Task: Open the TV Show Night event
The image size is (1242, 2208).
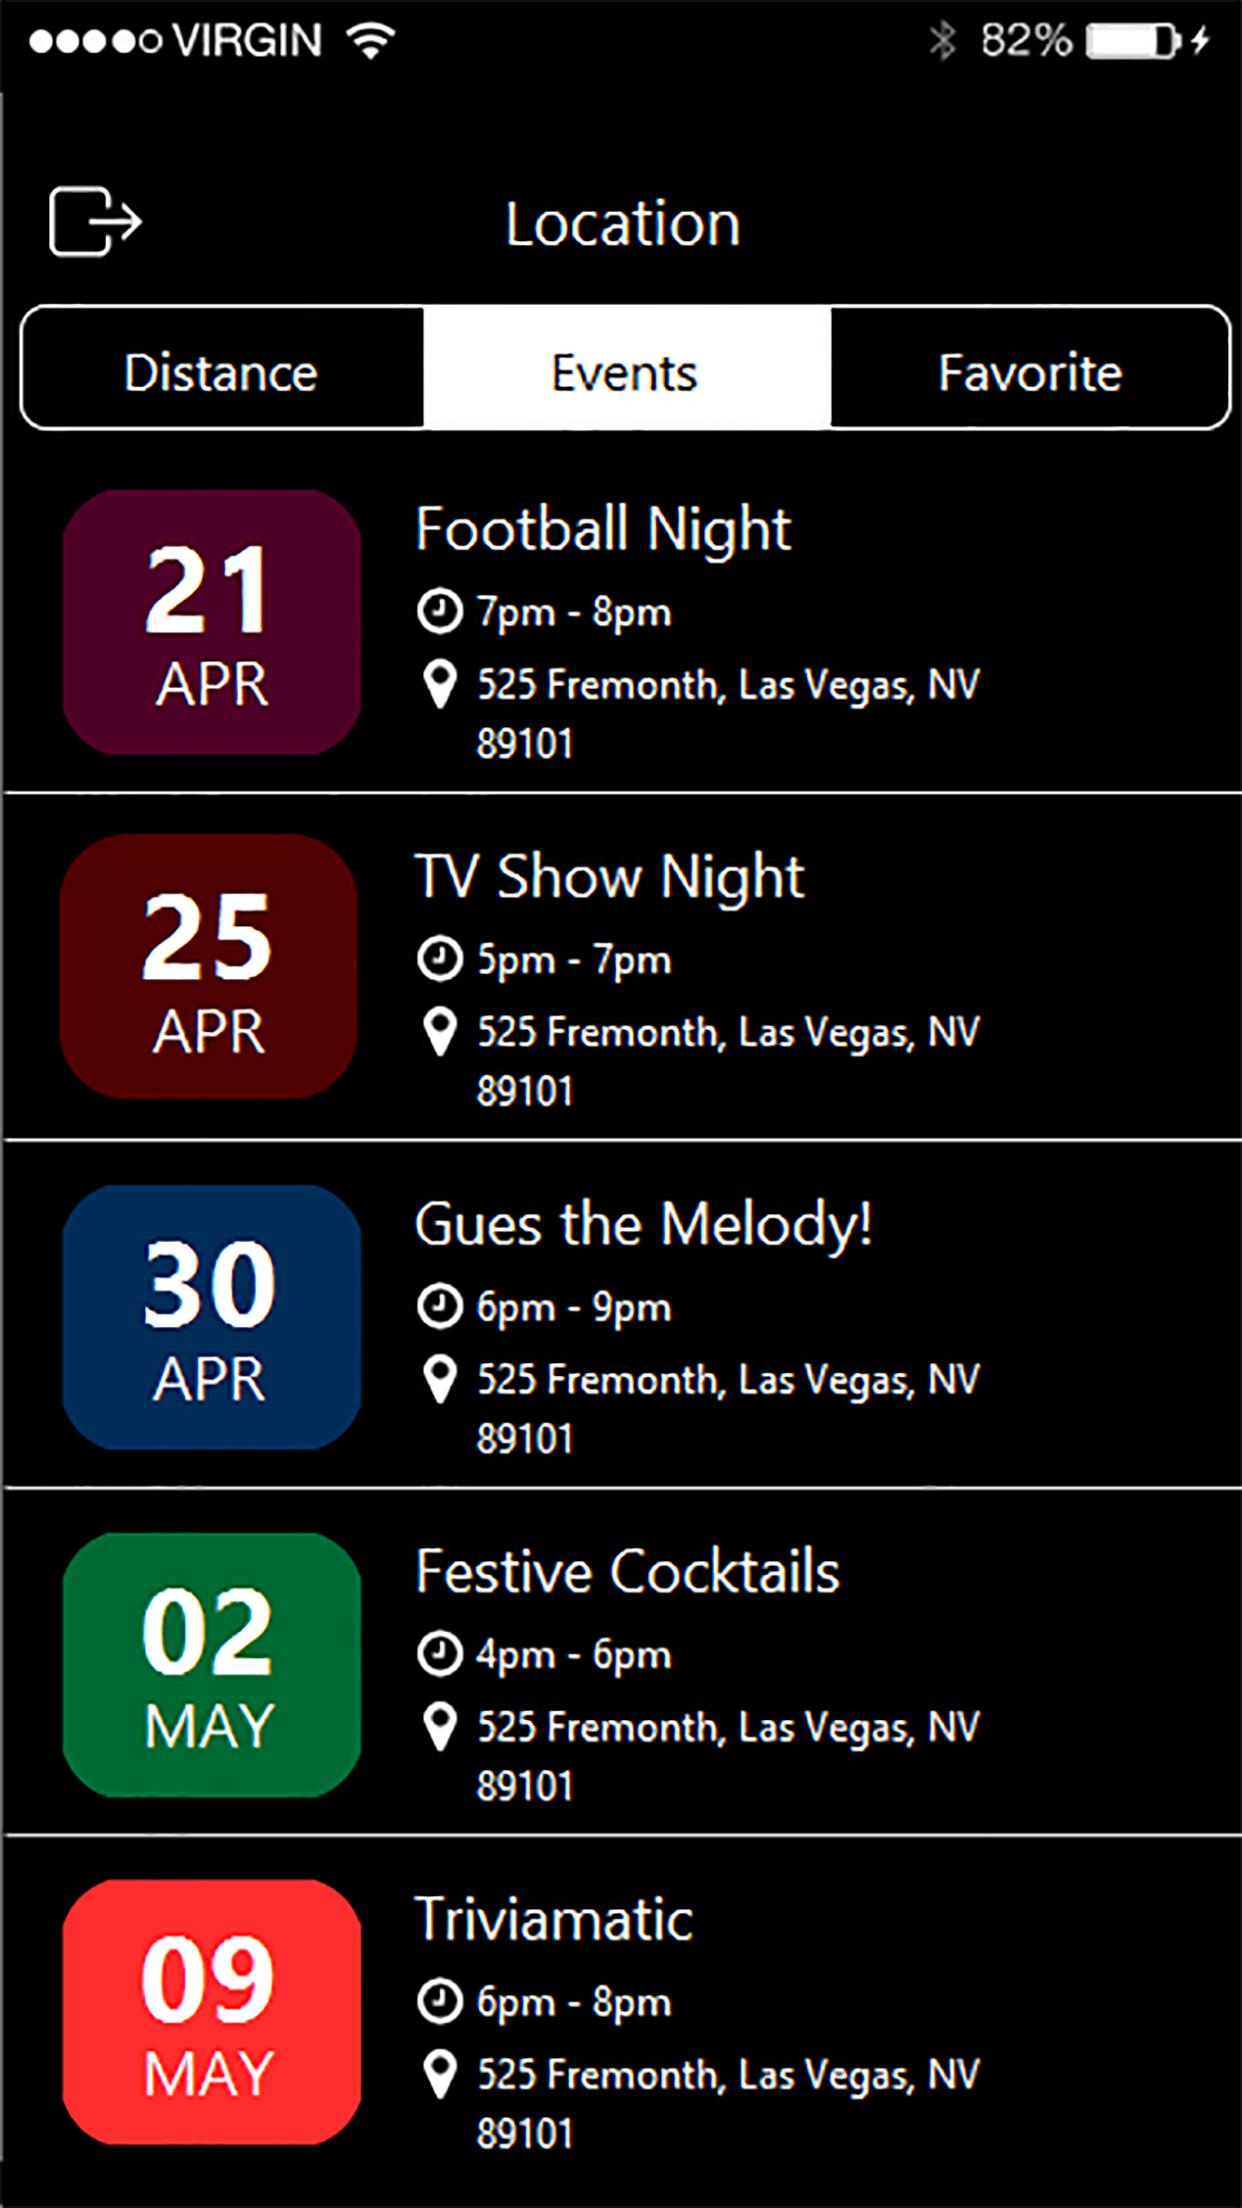Action: pyautogui.click(x=609, y=877)
